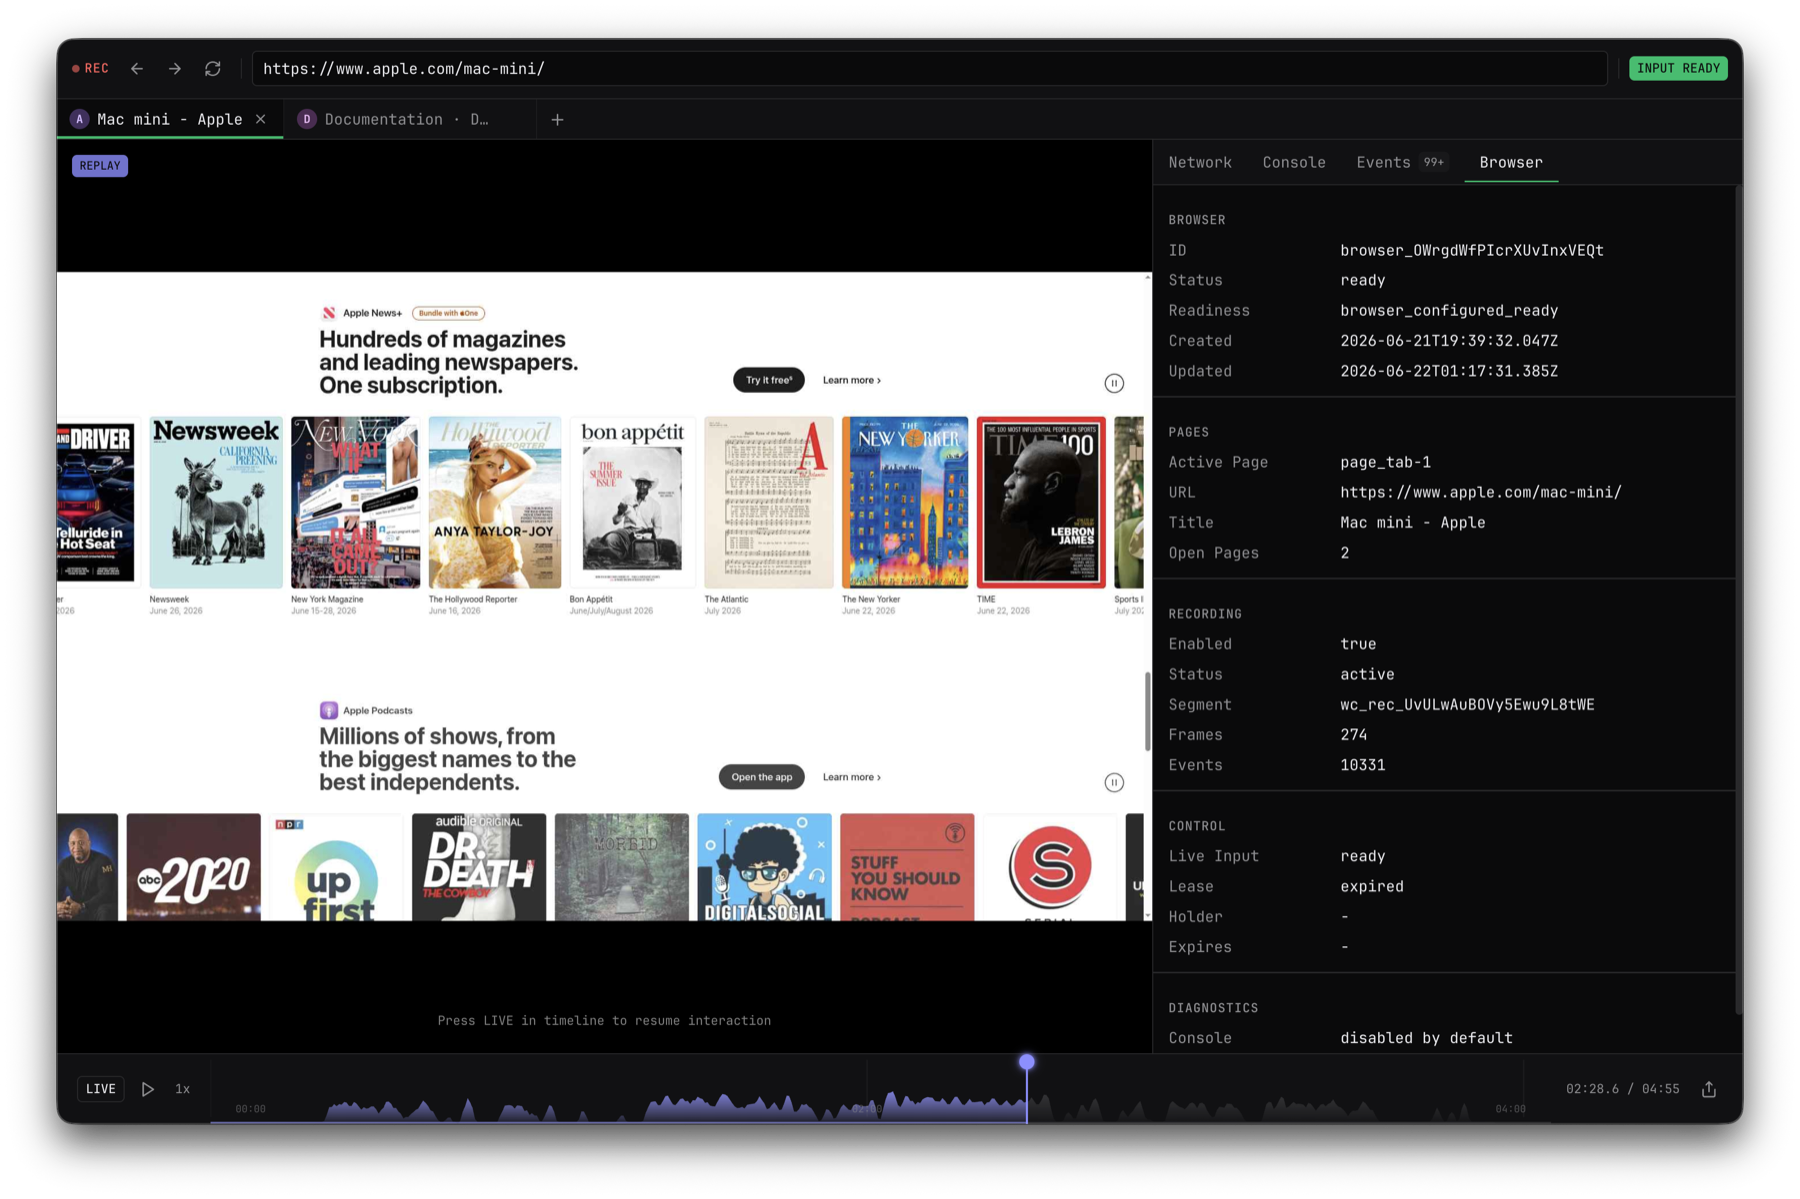Click the Apple News+ logo icon
The image size is (1800, 1199).
[328, 313]
